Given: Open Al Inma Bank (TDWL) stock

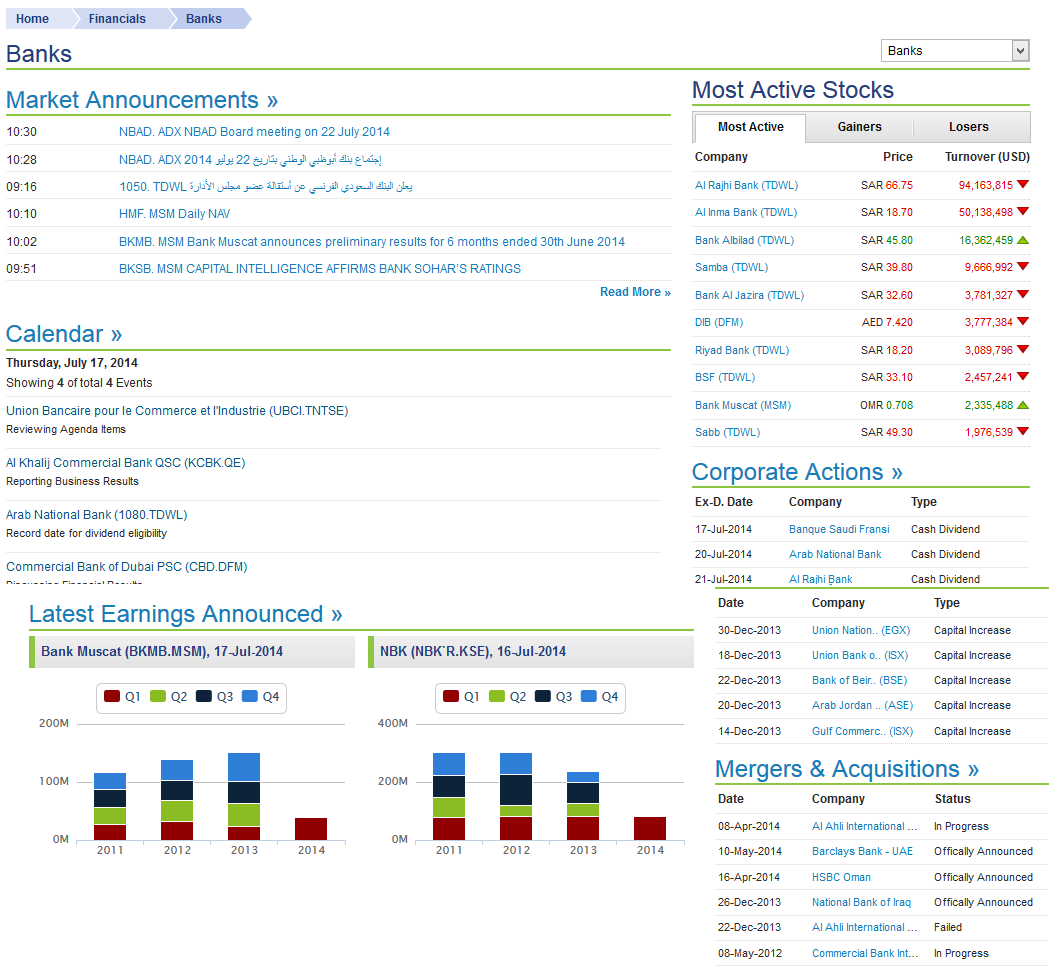Looking at the screenshot, I should pos(746,213).
